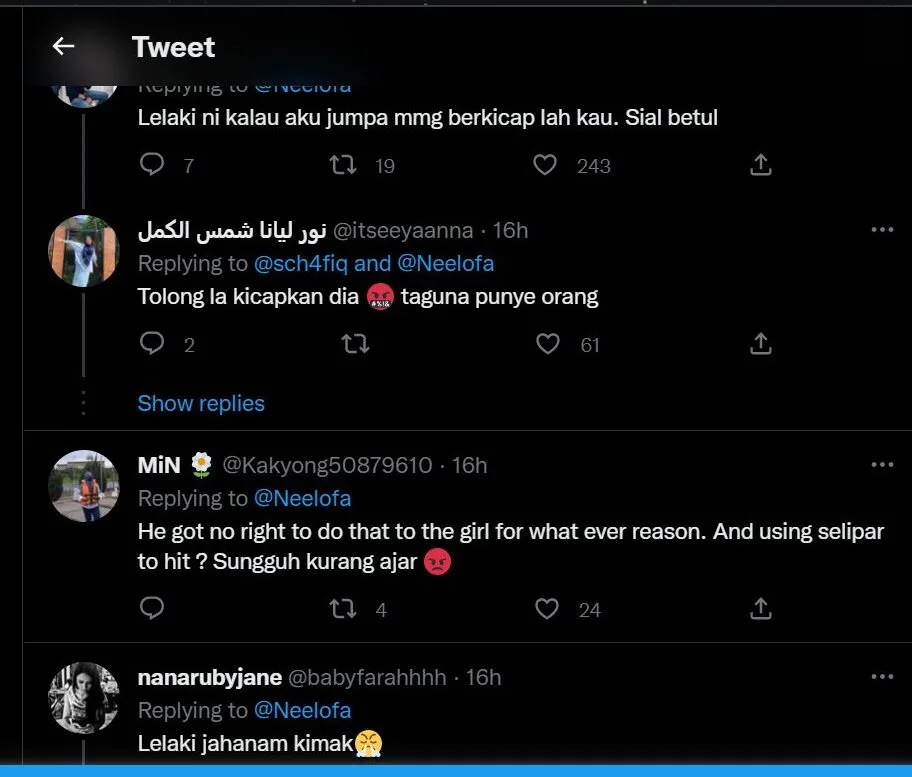Retweet the tweet with 19 retweets
912x777 pixels.
(x=343, y=165)
